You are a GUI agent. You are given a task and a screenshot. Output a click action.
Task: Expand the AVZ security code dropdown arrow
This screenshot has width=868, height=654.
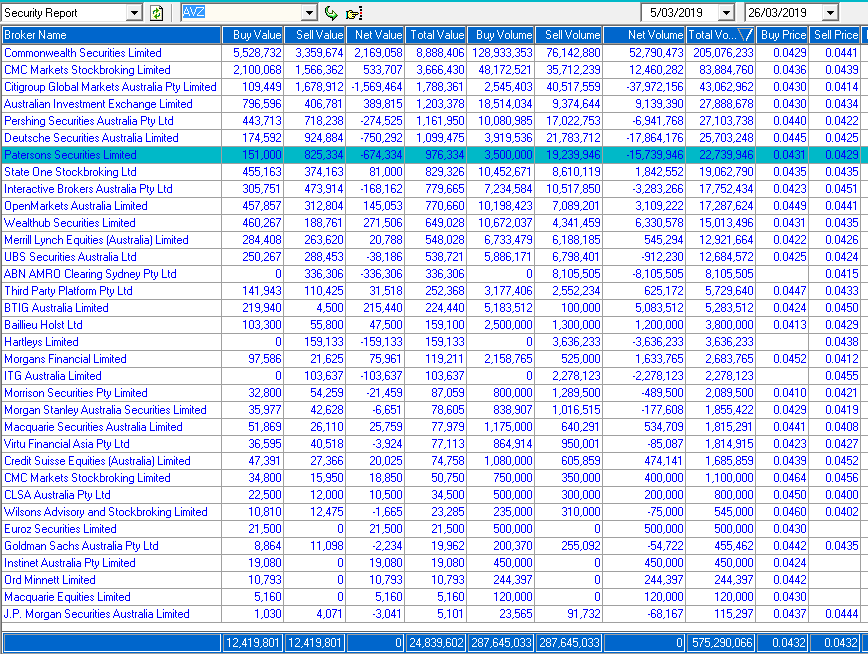(309, 13)
